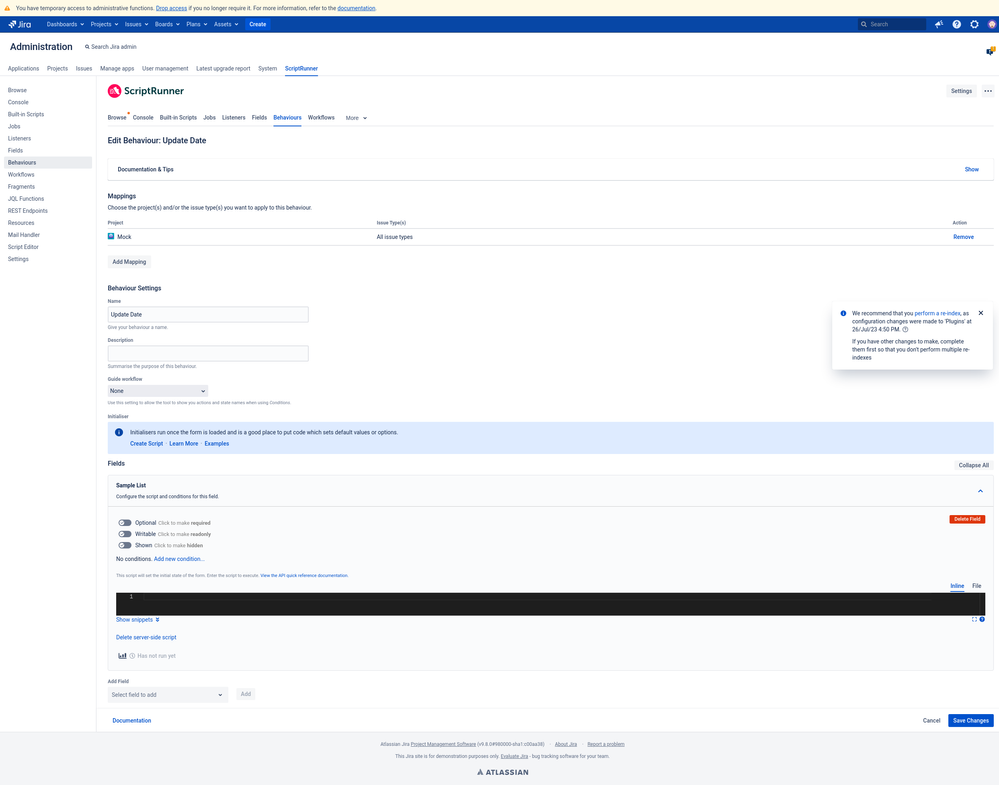Open JQL Functions in left sidebar
The height and width of the screenshot is (785, 999).
pyautogui.click(x=26, y=199)
